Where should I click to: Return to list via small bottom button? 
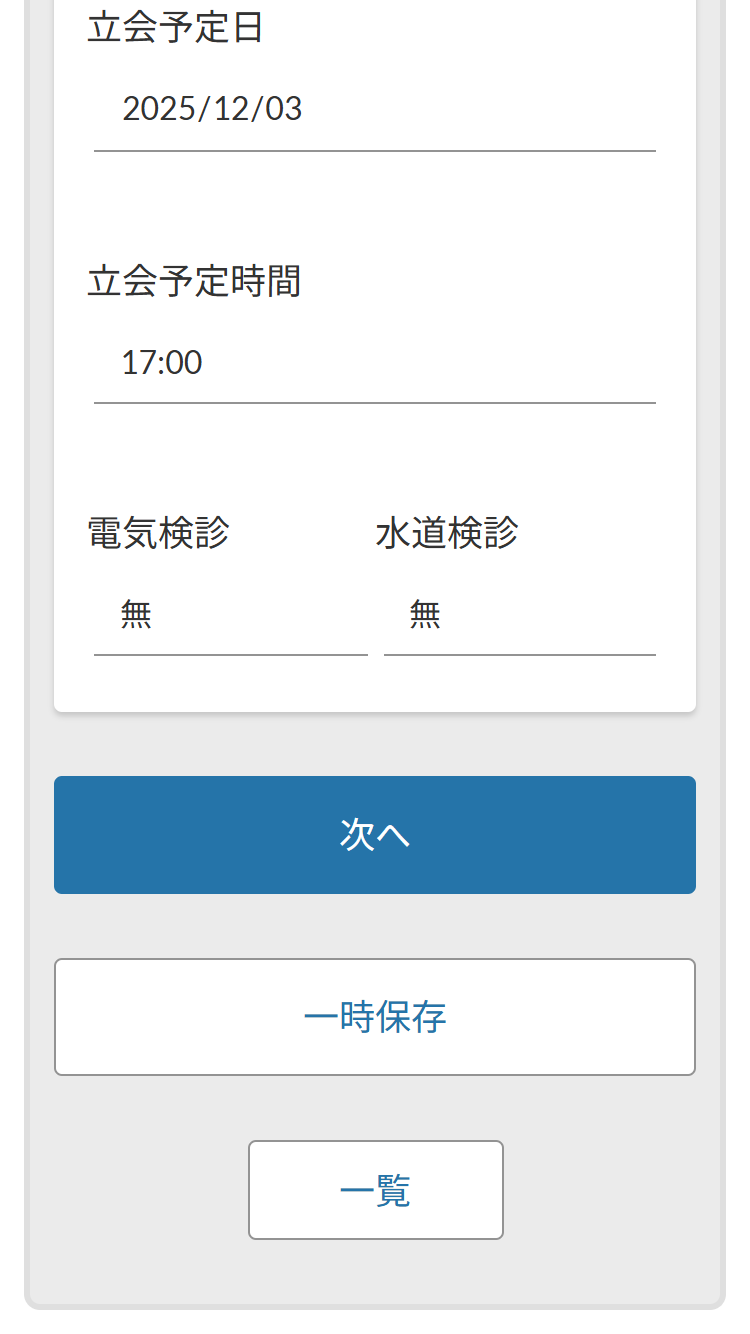(375, 1190)
